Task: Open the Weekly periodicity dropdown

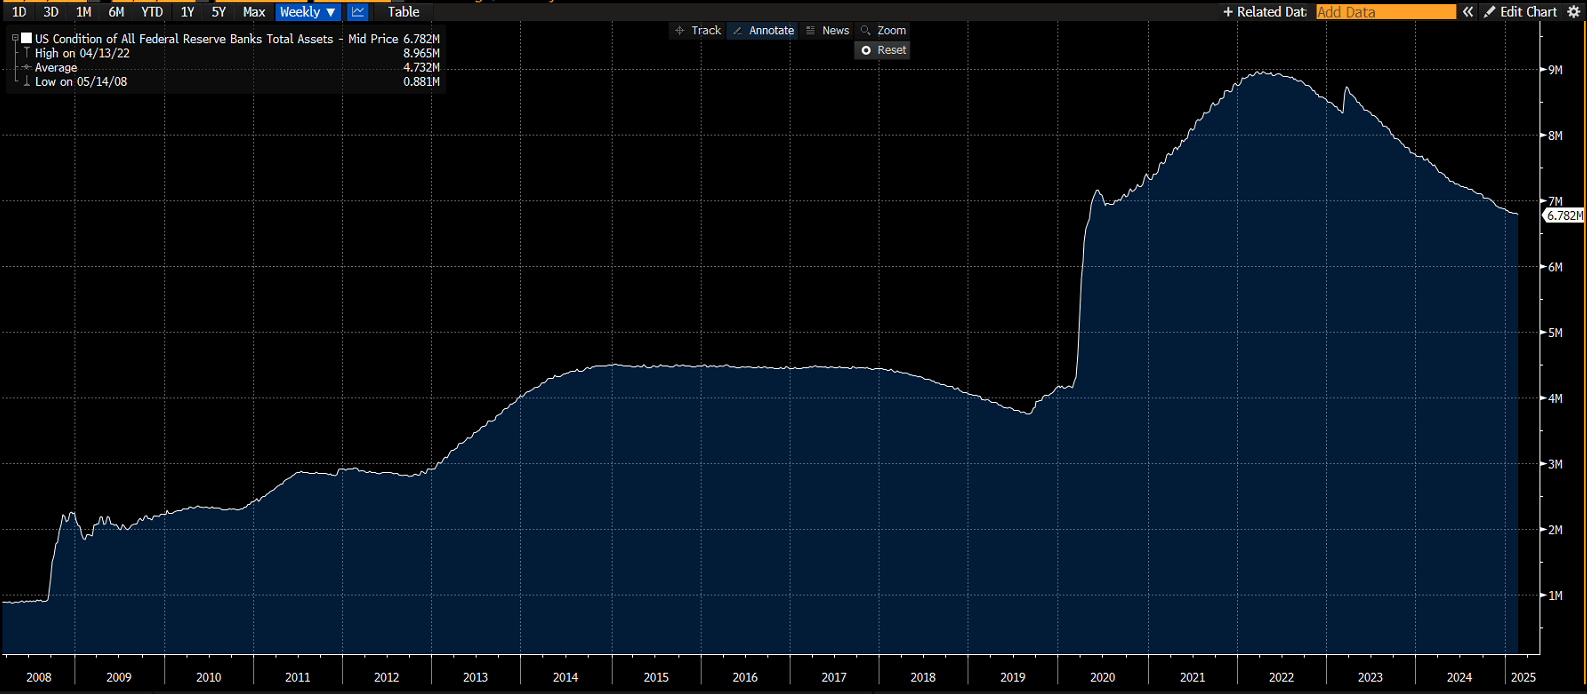Action: 308,12
